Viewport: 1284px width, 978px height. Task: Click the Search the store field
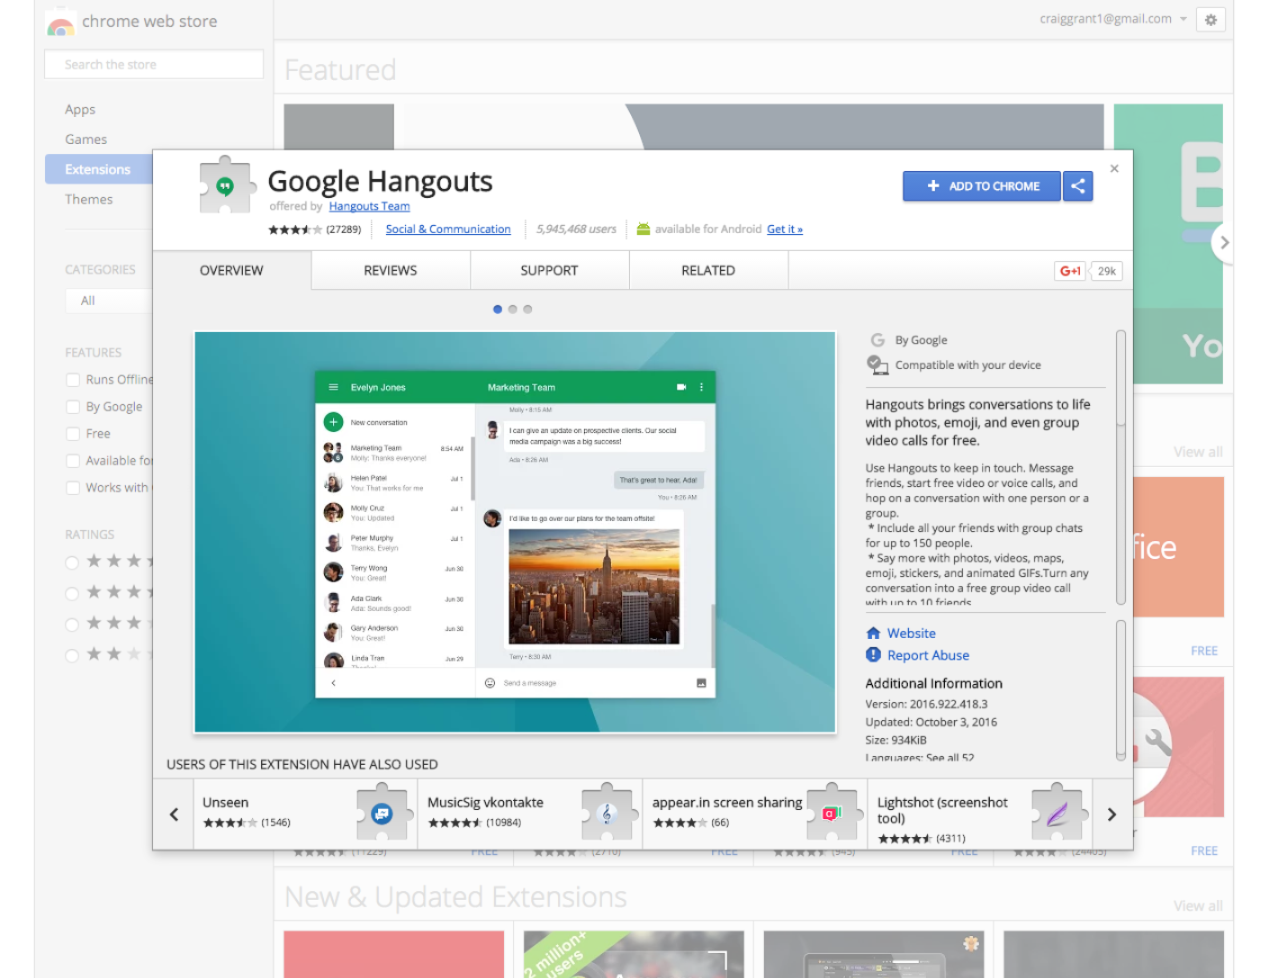click(154, 64)
